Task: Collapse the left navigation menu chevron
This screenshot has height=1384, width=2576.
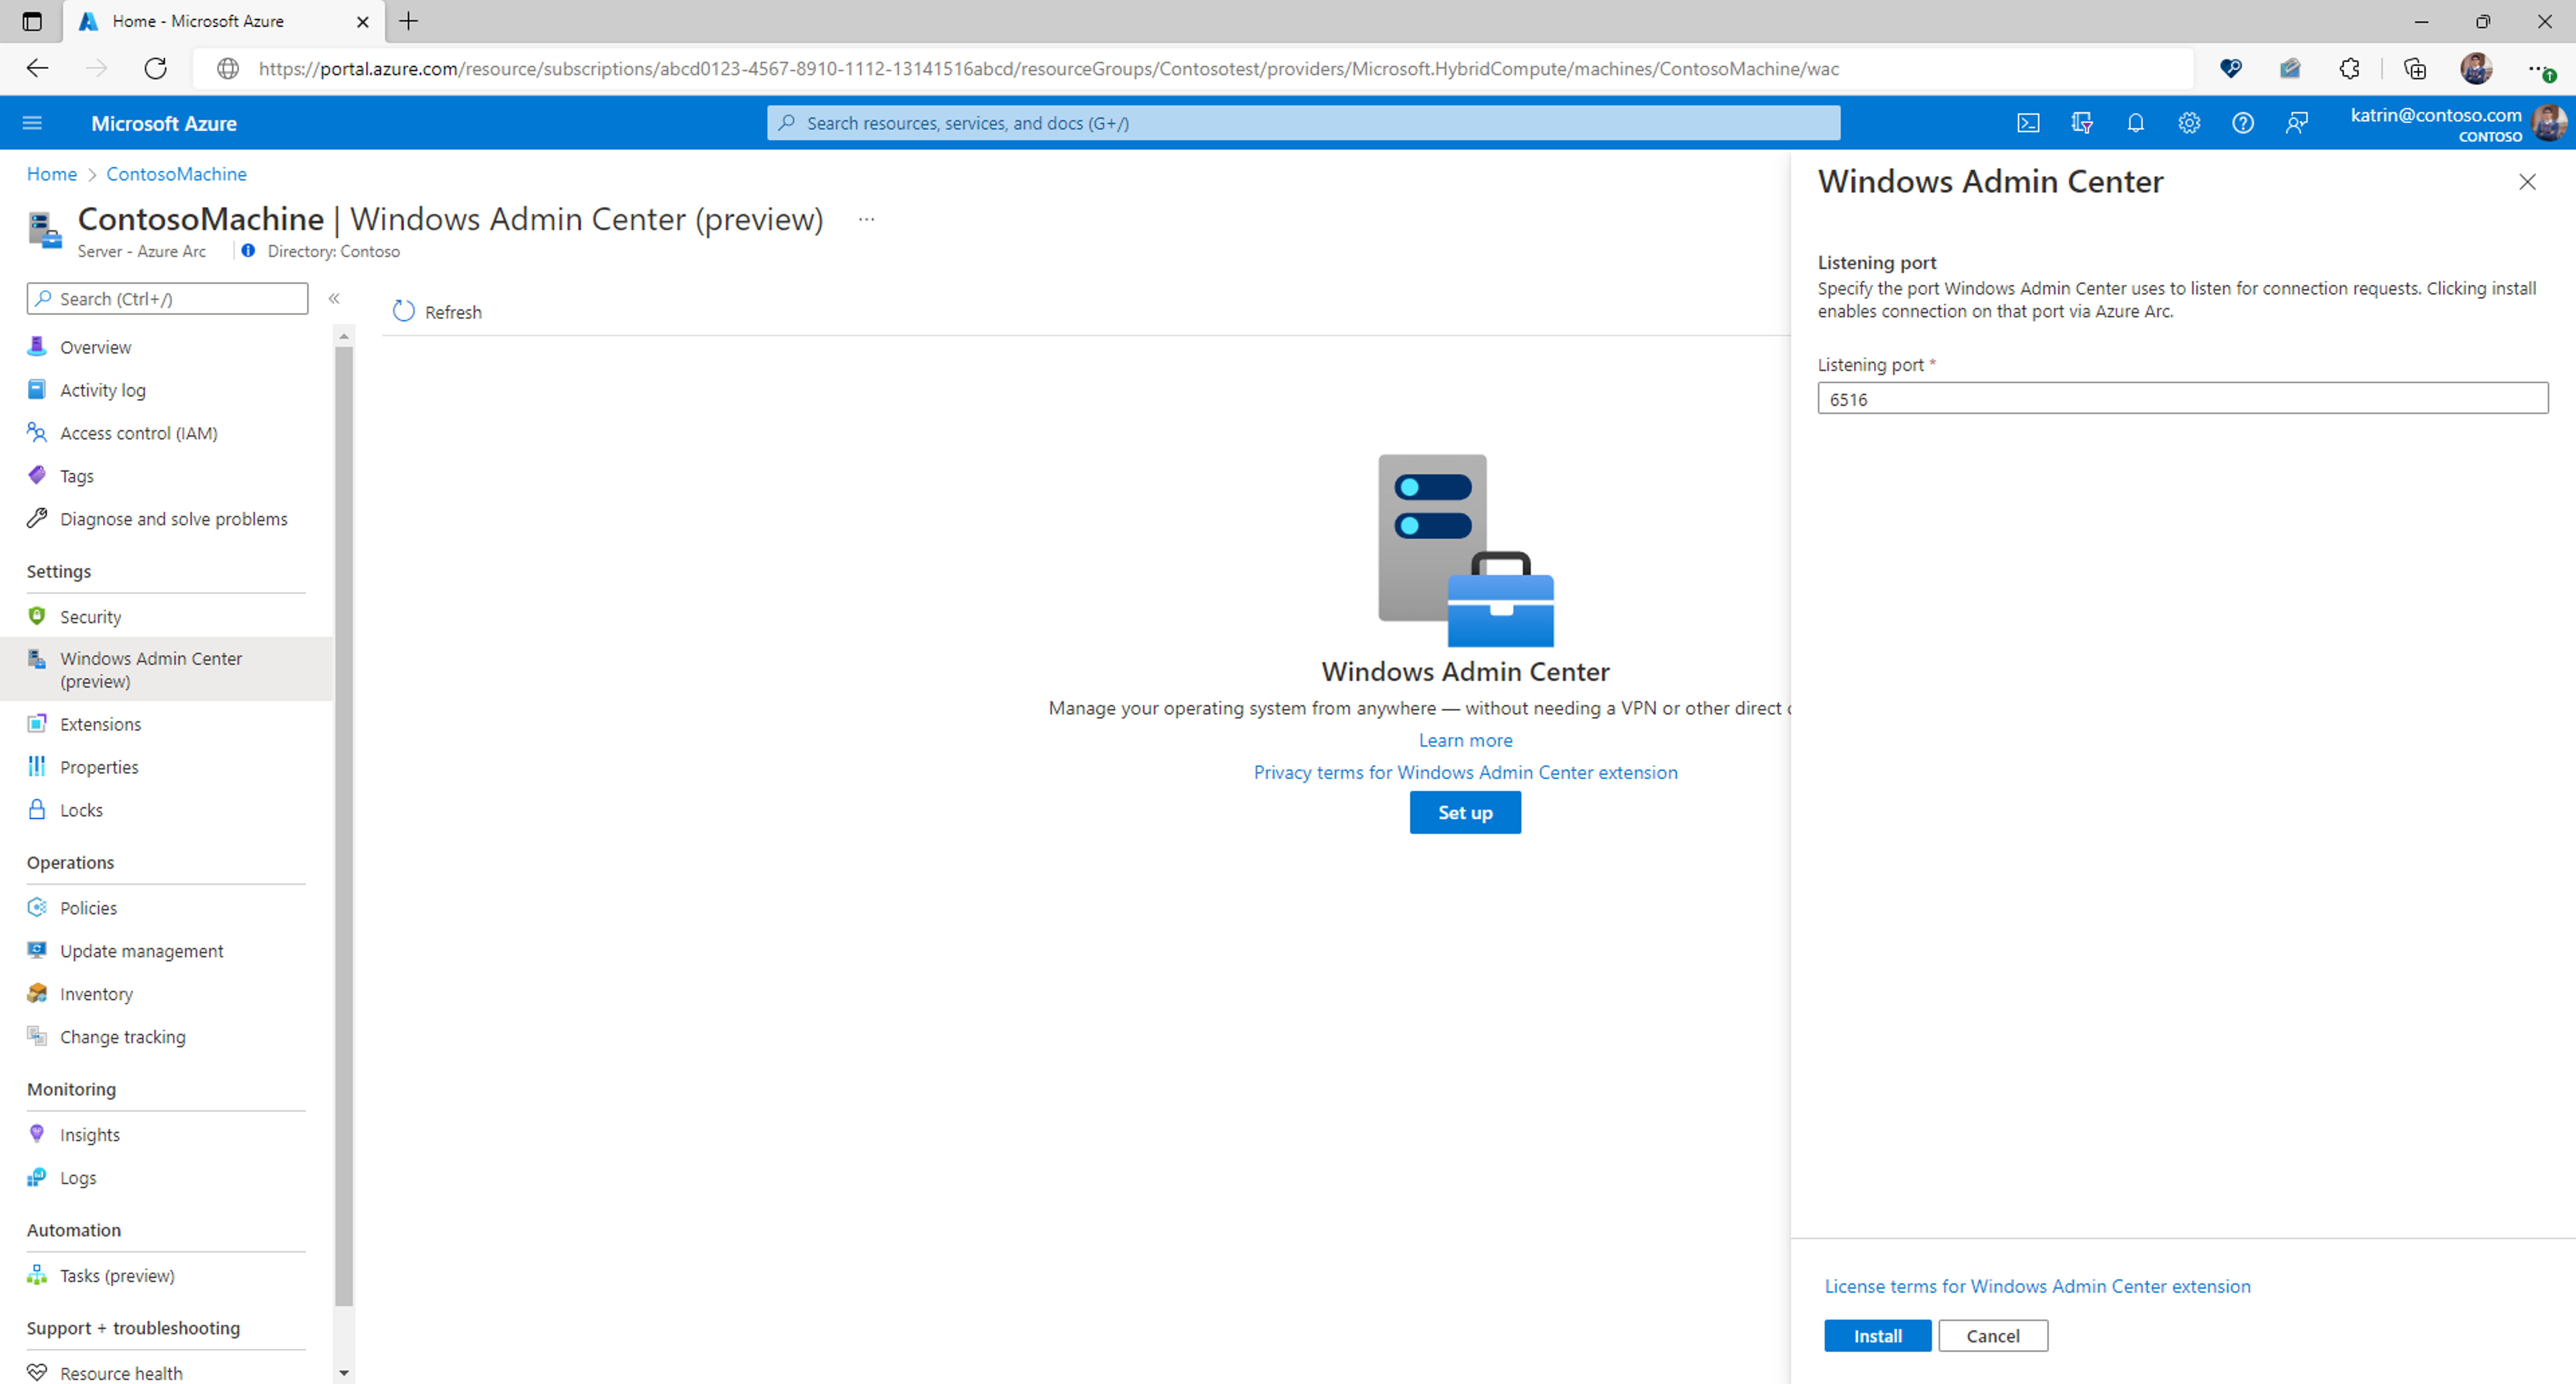Action: (x=334, y=298)
